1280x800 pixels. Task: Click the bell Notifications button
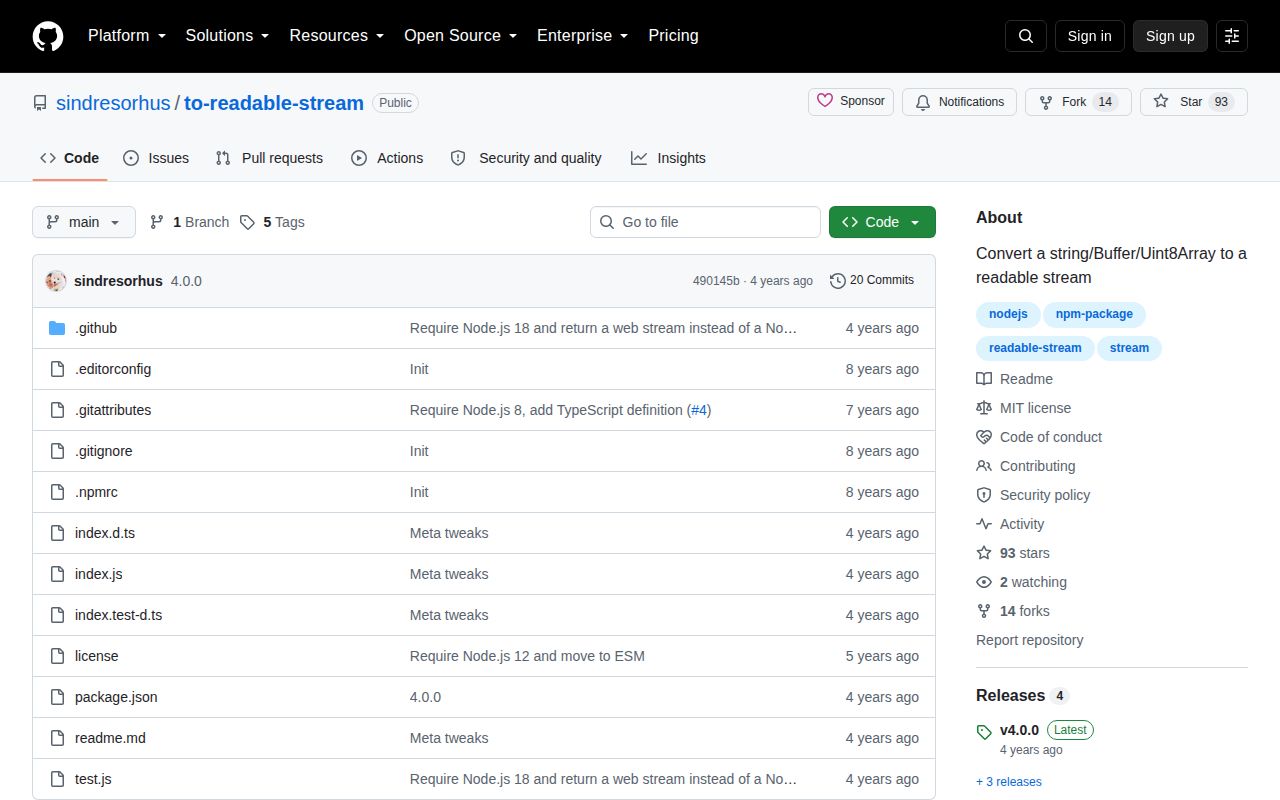coord(960,102)
